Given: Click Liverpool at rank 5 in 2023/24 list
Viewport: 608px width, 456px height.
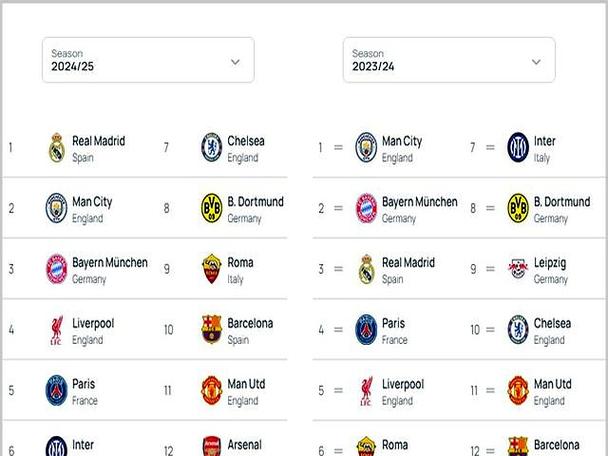Looking at the screenshot, I should point(403,384).
